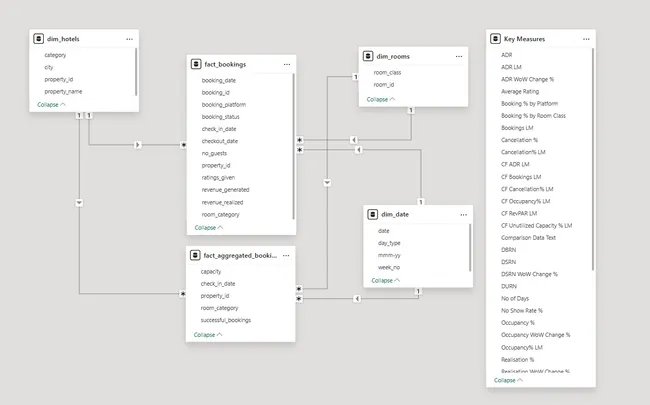Open fact_bookings more options menu
Image resolution: width=650 pixels, height=405 pixels.
click(x=287, y=64)
